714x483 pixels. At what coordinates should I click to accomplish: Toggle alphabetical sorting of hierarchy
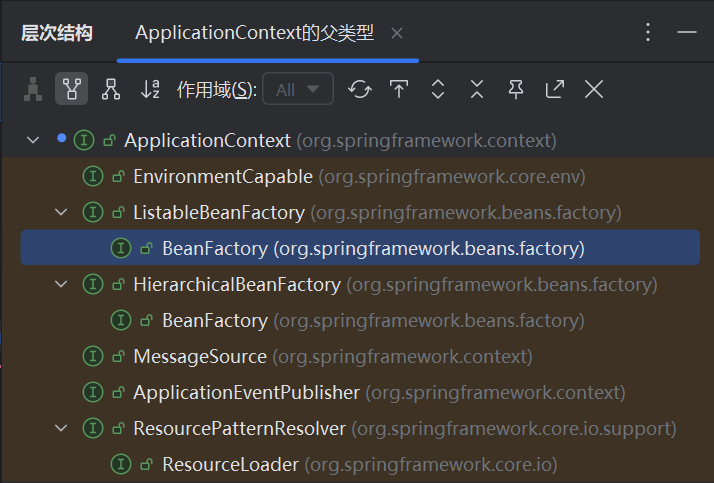(x=150, y=89)
